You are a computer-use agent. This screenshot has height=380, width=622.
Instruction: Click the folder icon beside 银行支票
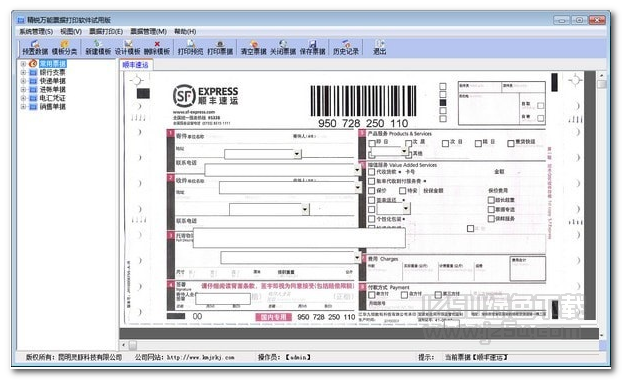coord(33,73)
